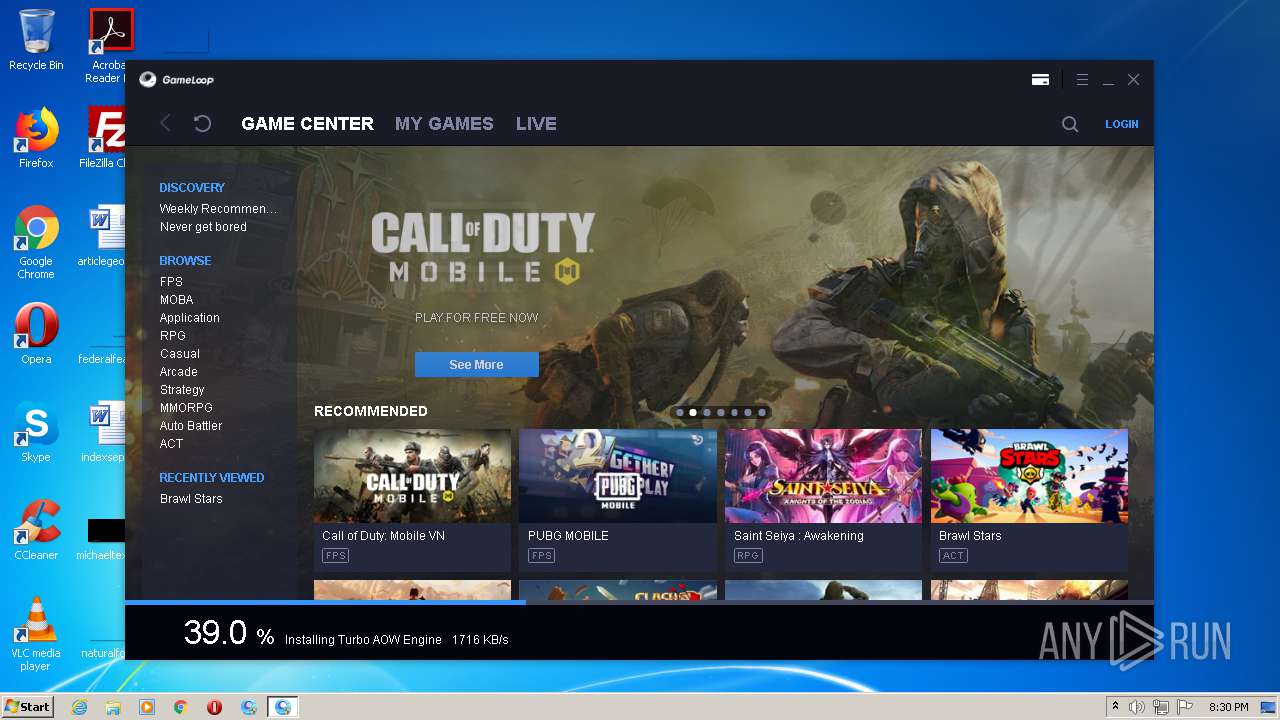Open VLC media player desktop icon

[x=36, y=634]
